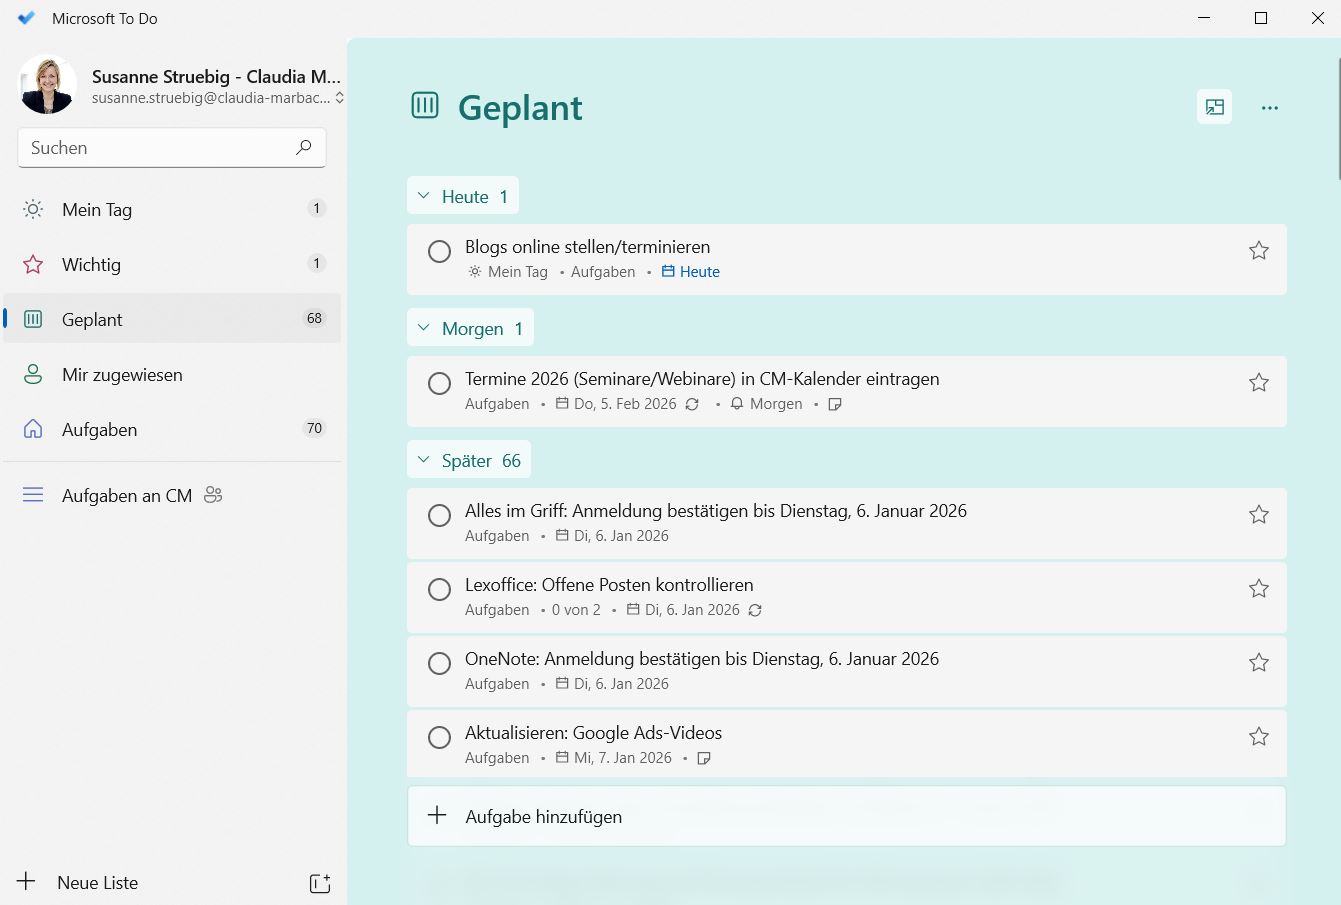Click the minimized view button next to title
Viewport: 1341px width, 905px height.
(x=1215, y=107)
